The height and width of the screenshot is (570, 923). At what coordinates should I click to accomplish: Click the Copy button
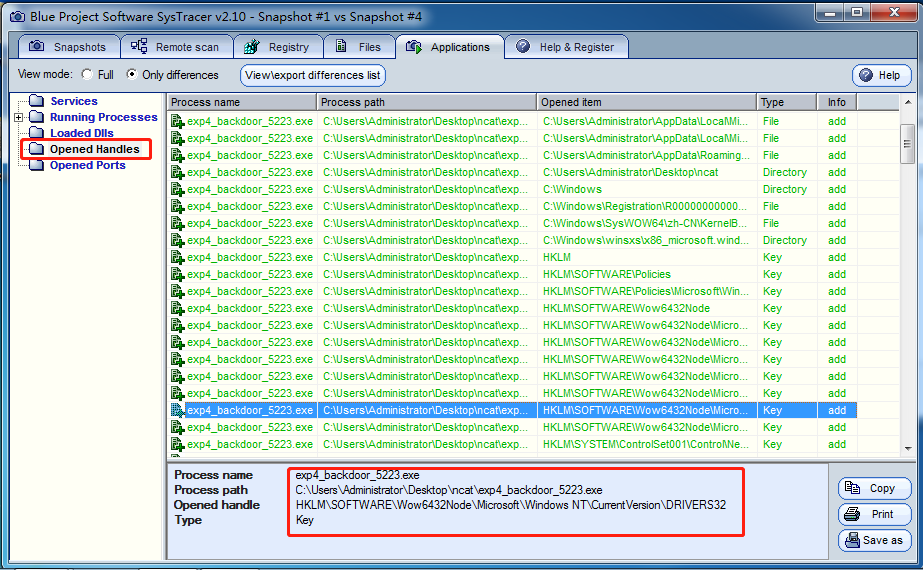coord(874,488)
